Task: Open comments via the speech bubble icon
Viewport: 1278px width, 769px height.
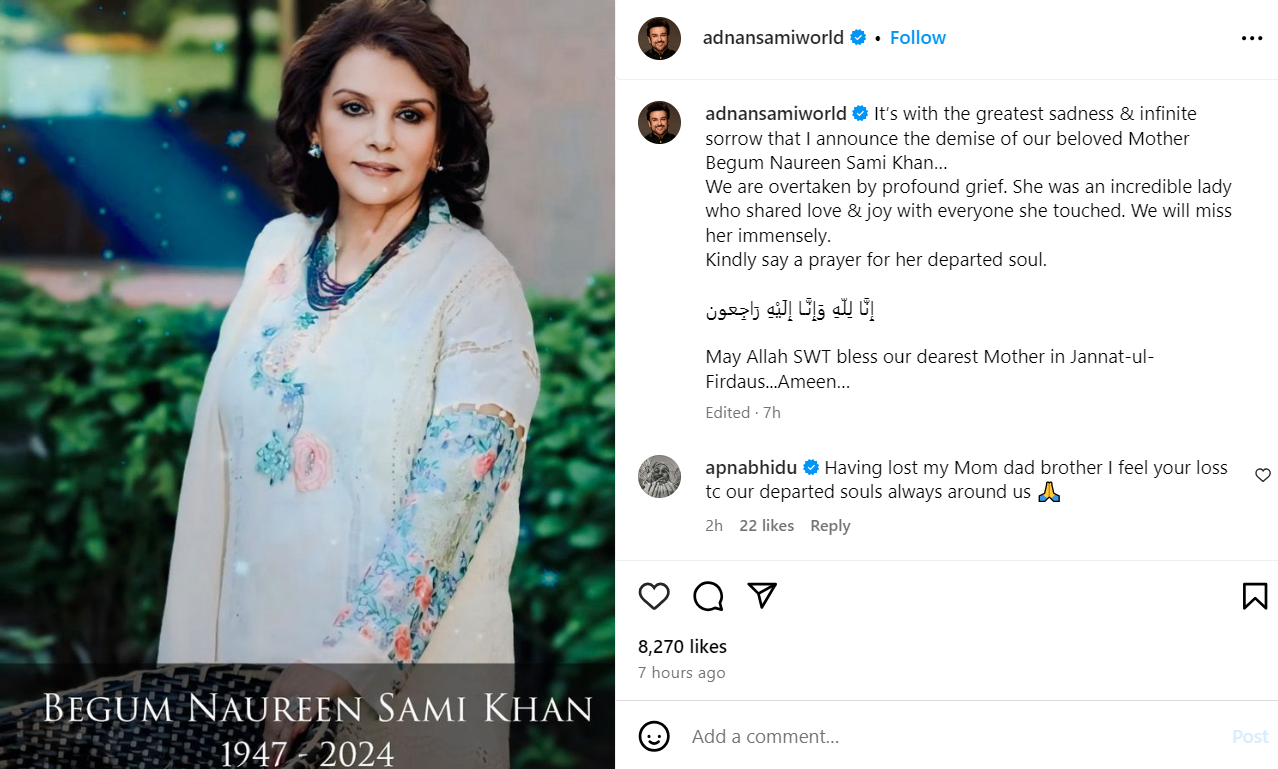Action: point(708,596)
